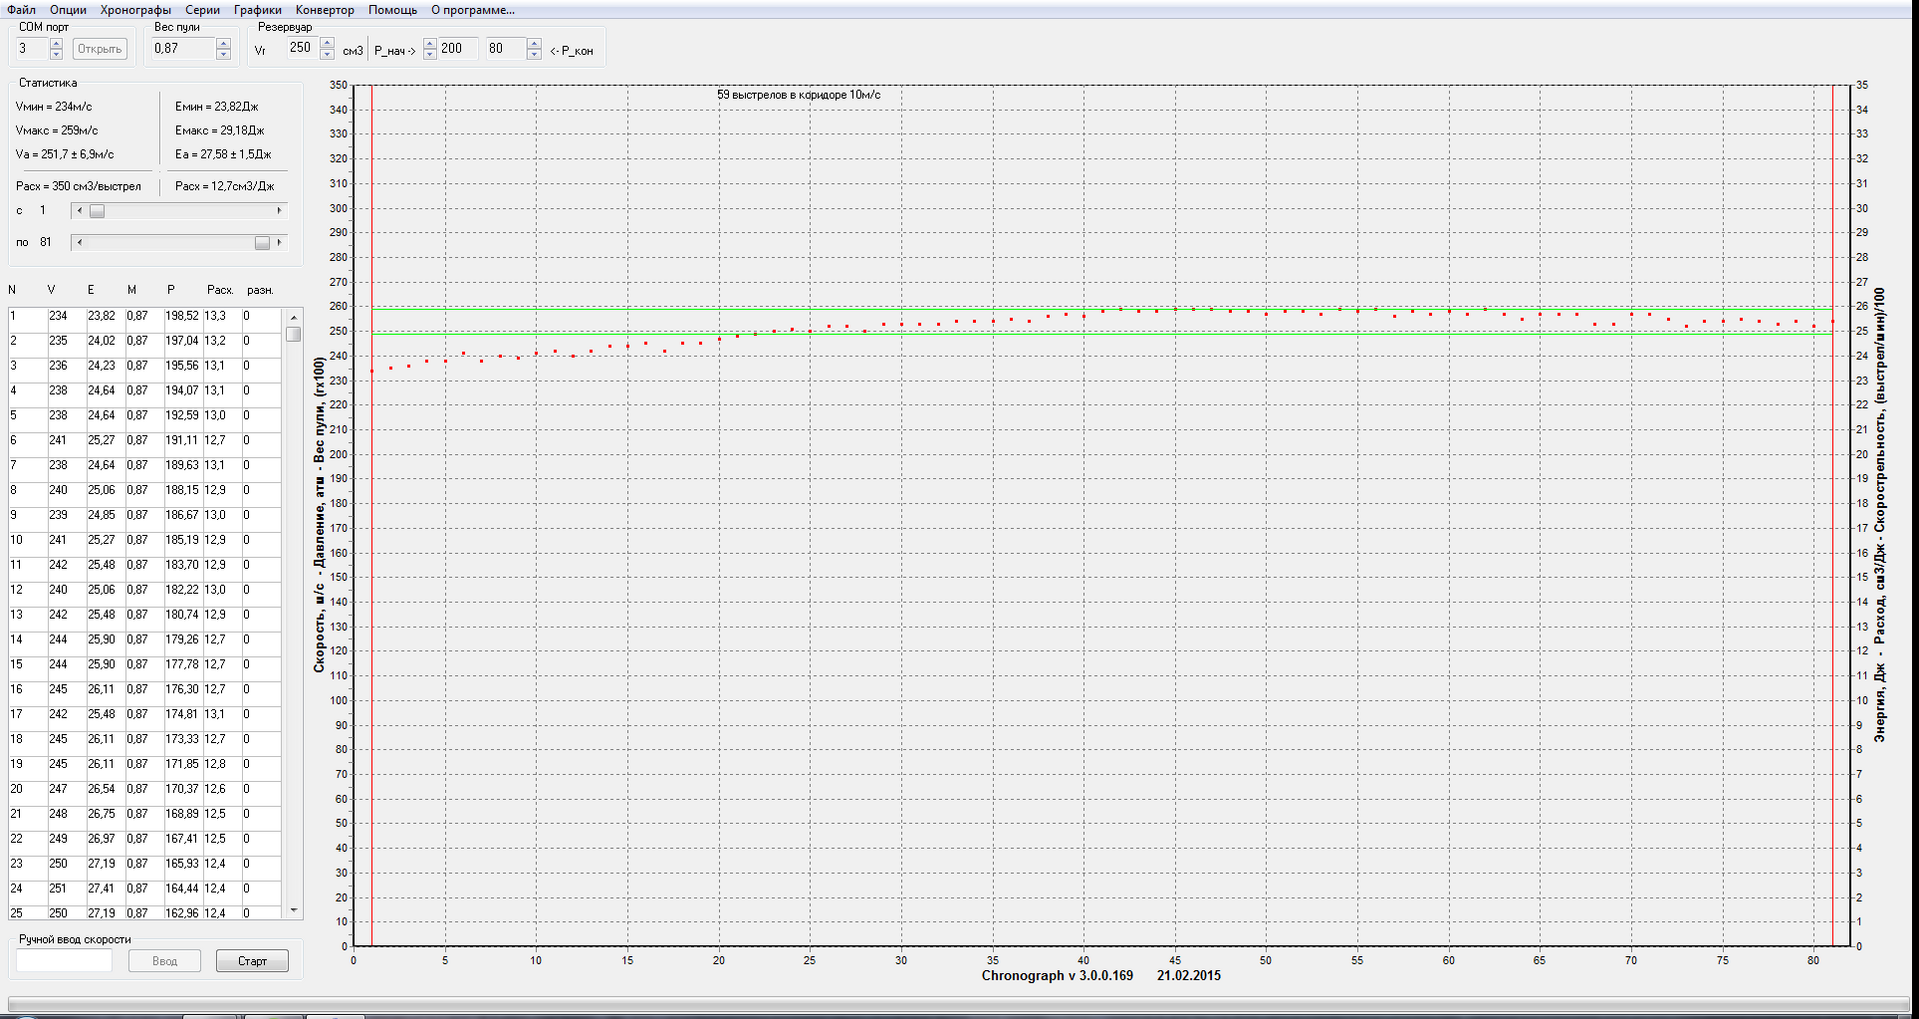Open the Конвертор menu
The width and height of the screenshot is (1919, 1019).
click(x=324, y=10)
